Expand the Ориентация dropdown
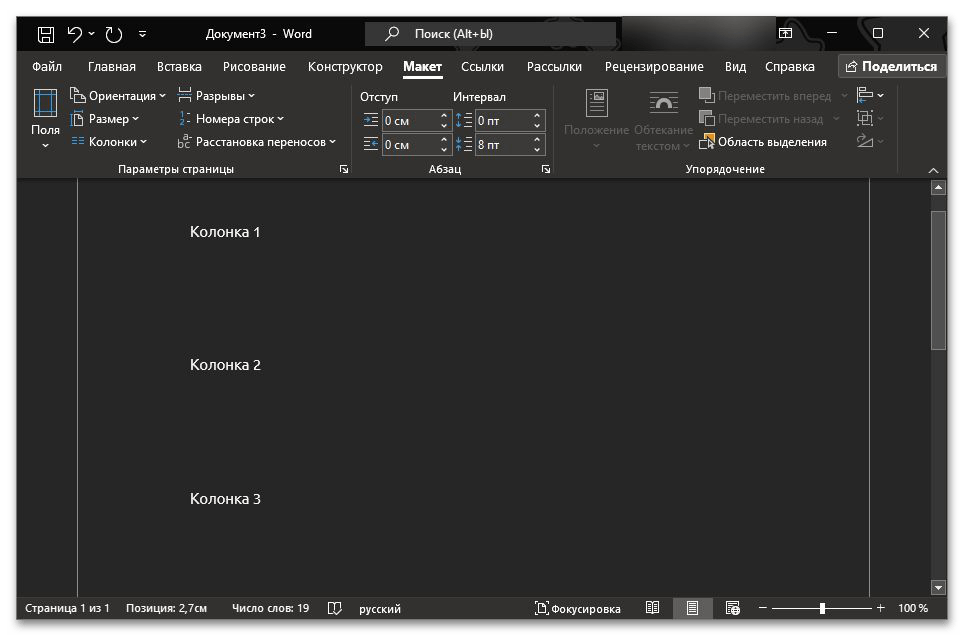Image resolution: width=964 pixels, height=636 pixels. point(120,96)
